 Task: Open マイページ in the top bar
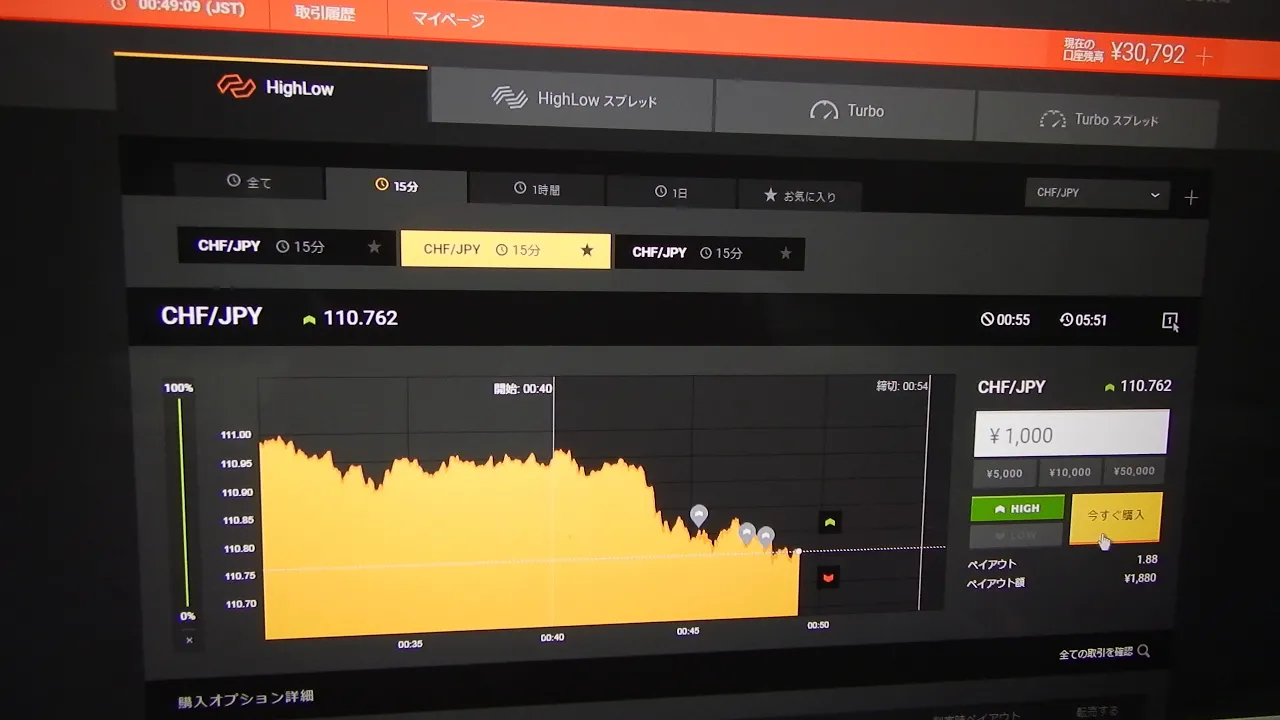[x=449, y=20]
